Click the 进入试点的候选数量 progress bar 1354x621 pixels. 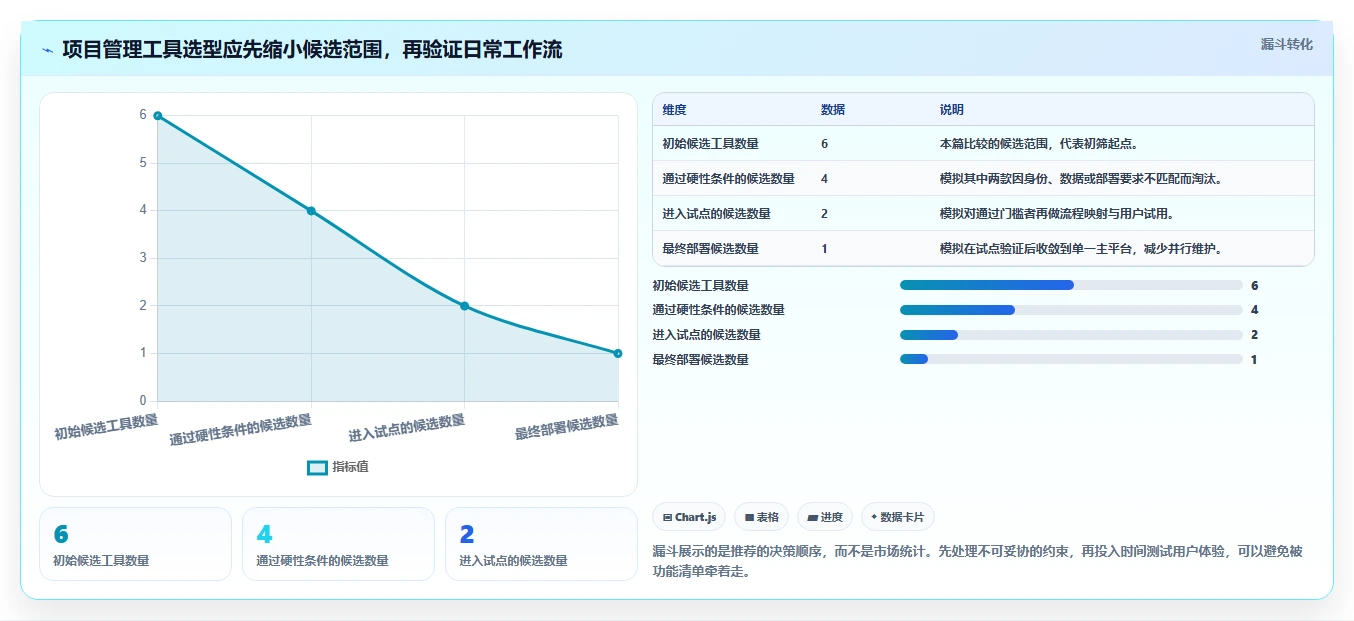click(x=1071, y=335)
